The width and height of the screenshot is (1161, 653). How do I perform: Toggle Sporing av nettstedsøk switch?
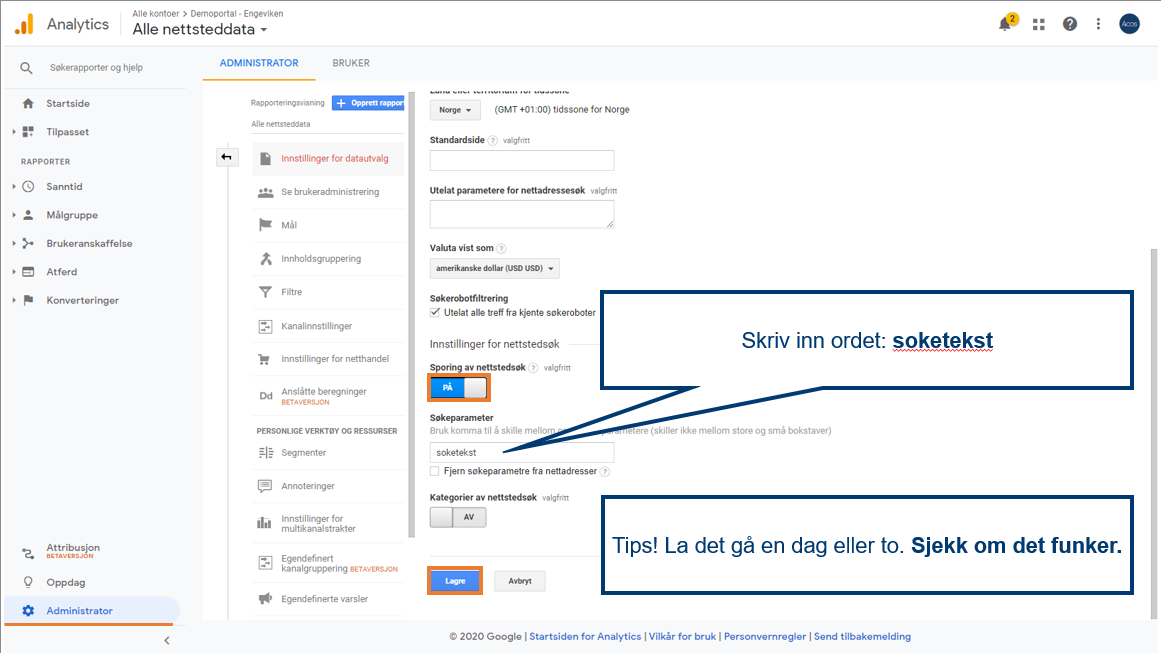pyautogui.click(x=459, y=388)
